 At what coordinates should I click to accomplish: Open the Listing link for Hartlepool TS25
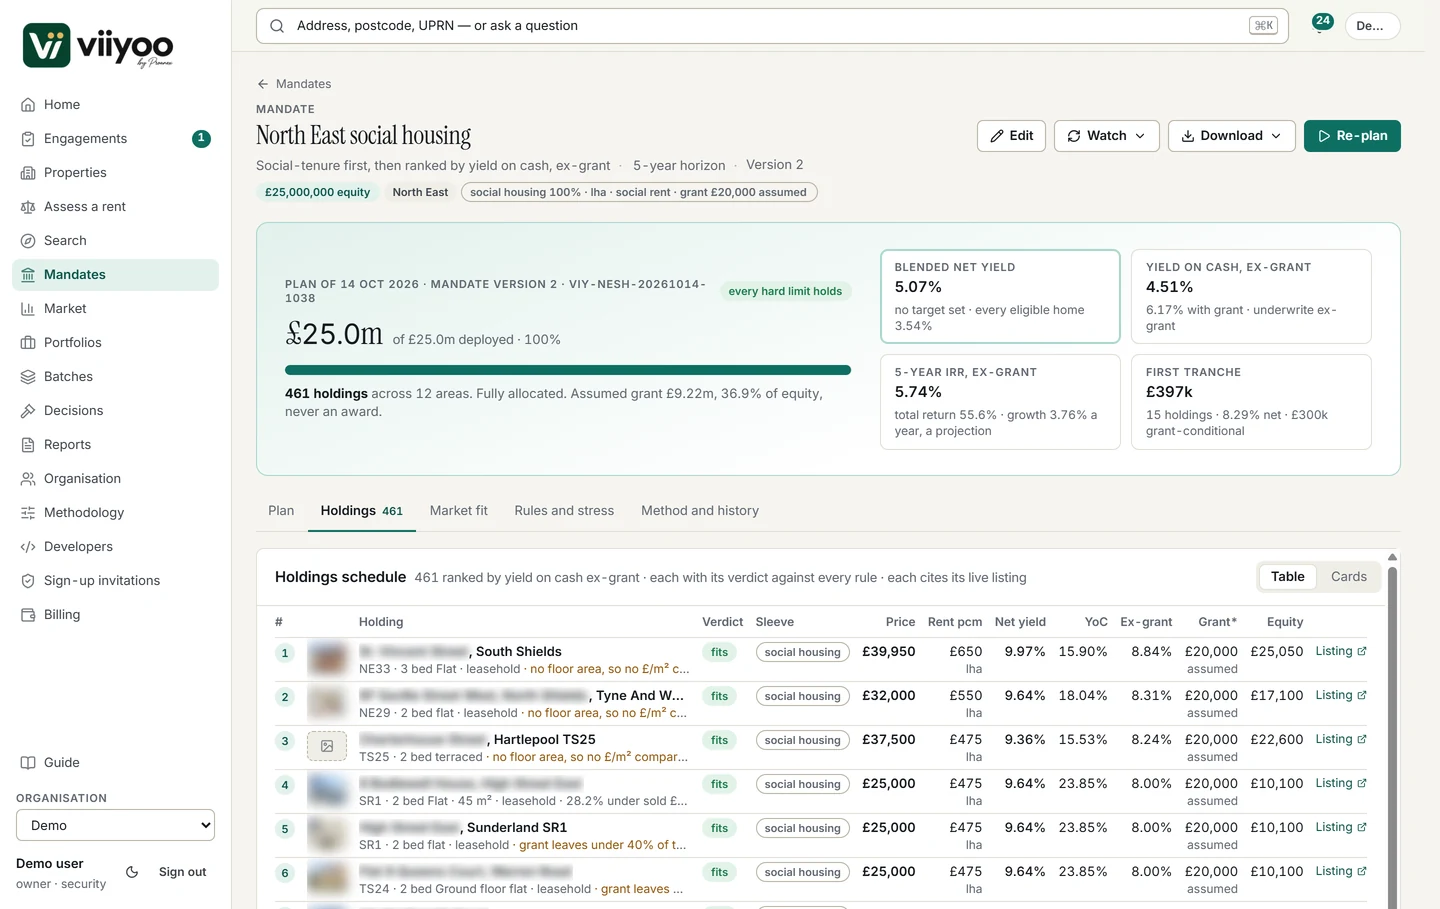(x=1341, y=740)
